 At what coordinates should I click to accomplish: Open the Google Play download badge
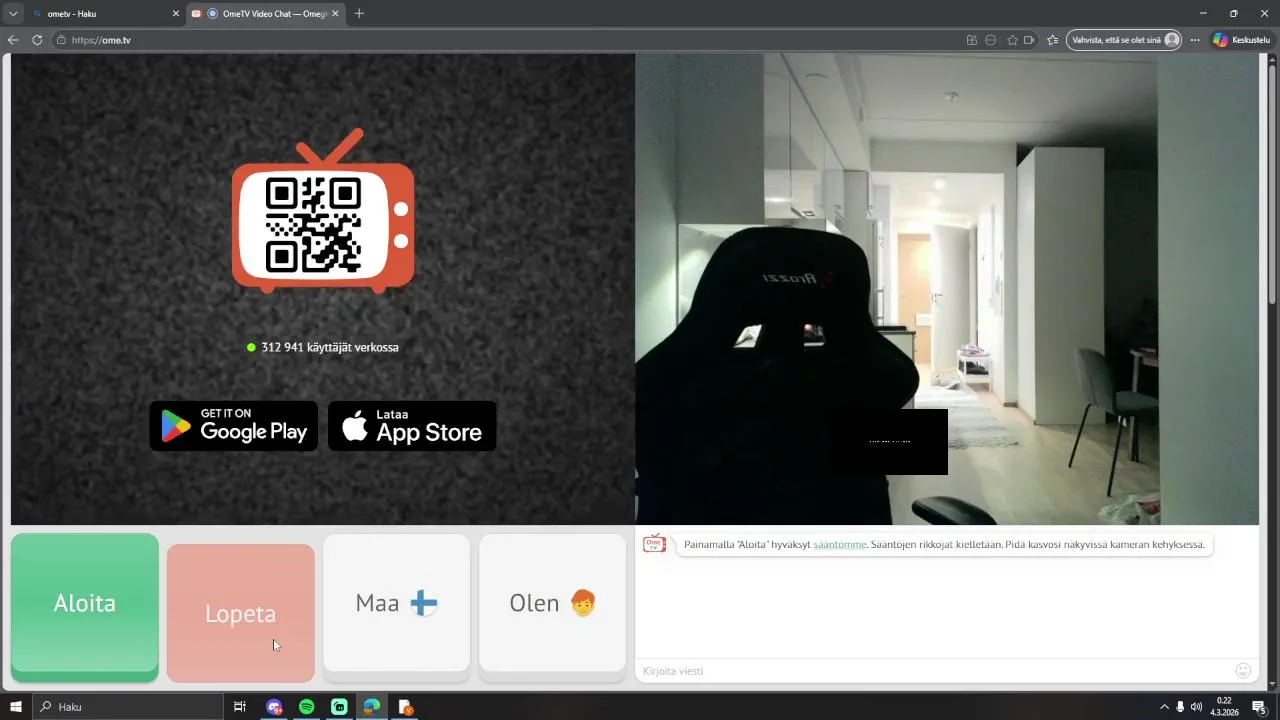coord(234,426)
